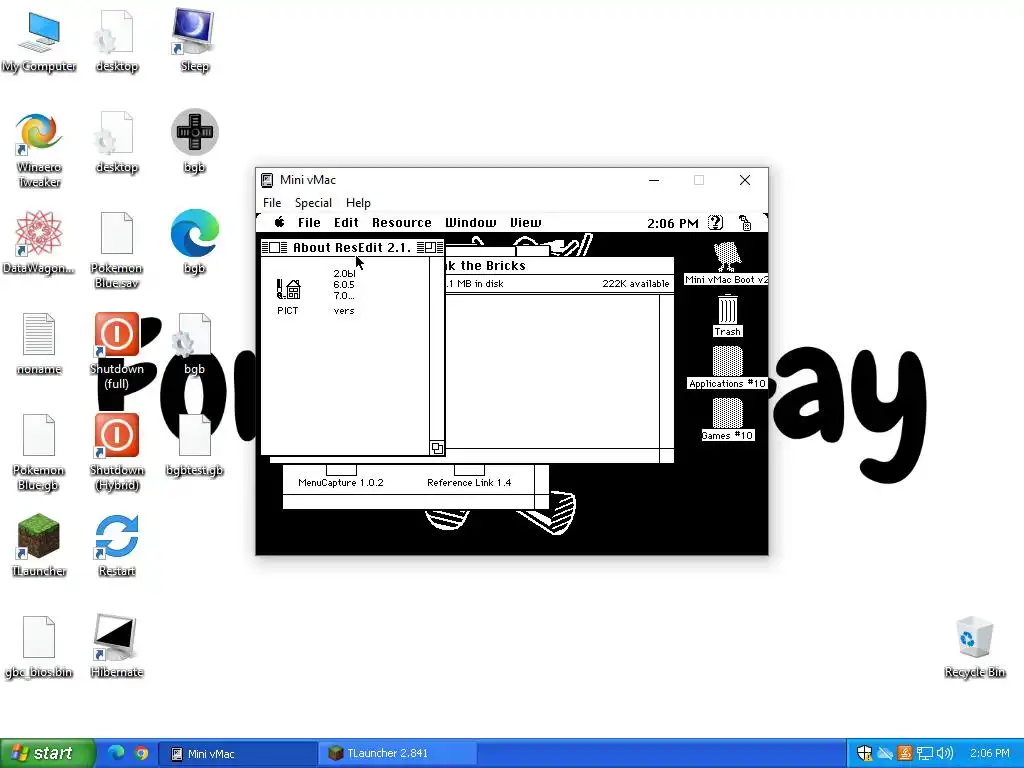Click the security shield tray icon
This screenshot has height=768, width=1024.
pos(864,753)
